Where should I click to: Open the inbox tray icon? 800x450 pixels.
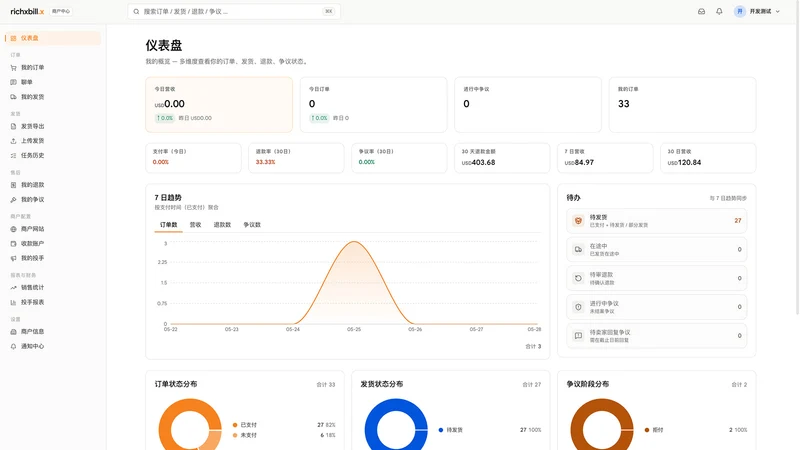click(x=702, y=11)
